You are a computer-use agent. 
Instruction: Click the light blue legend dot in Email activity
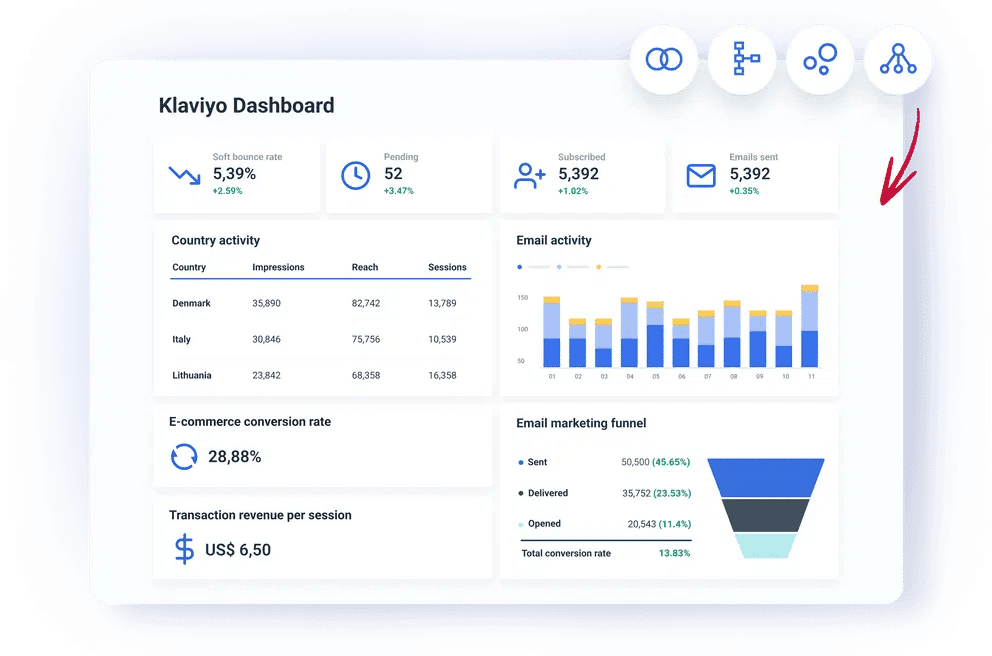pos(559,267)
